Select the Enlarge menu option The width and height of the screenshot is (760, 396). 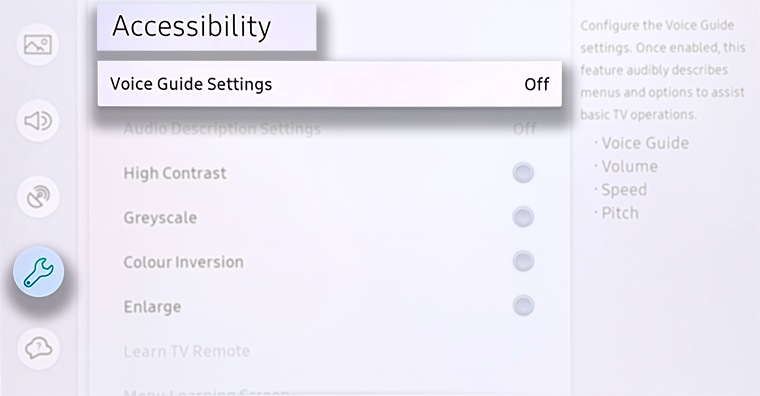[x=152, y=307]
